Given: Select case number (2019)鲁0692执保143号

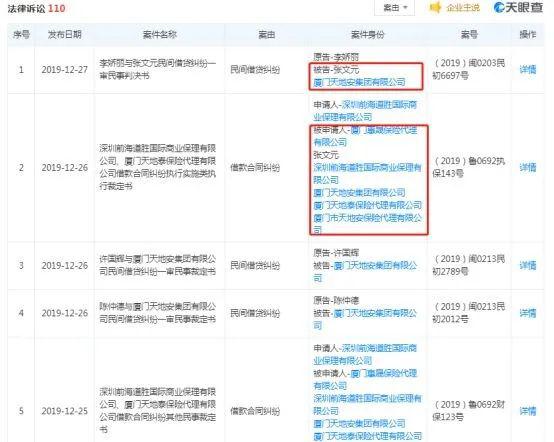Looking at the screenshot, I should click(469, 167).
